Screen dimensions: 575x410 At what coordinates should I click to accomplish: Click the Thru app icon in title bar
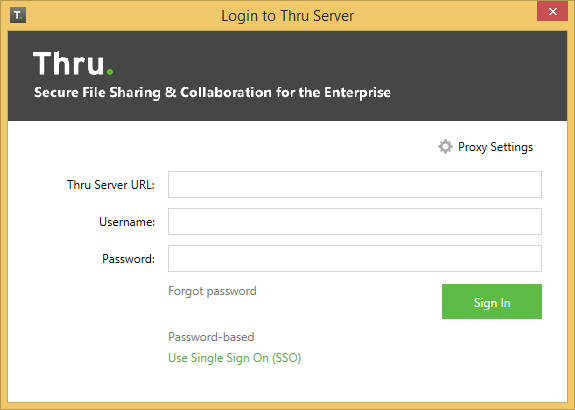(x=18, y=15)
